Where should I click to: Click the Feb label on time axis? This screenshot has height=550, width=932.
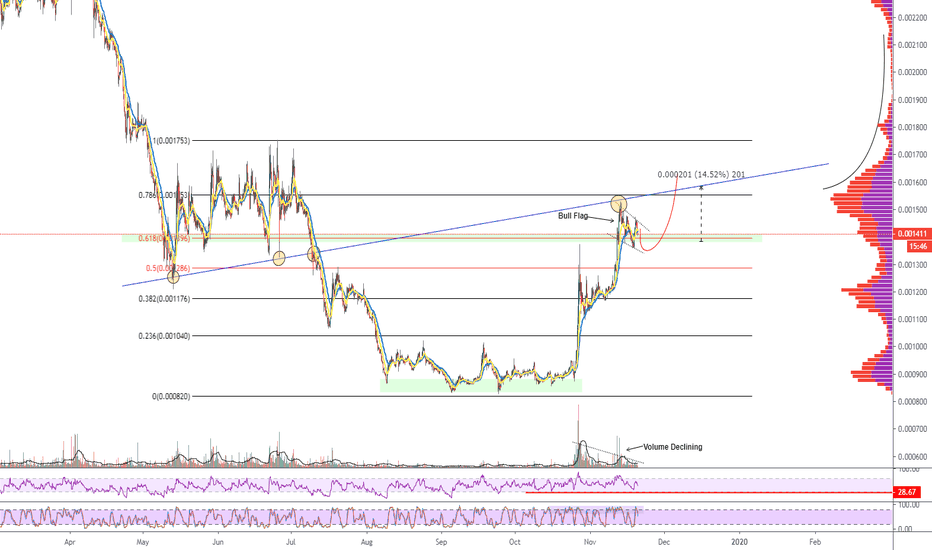(x=815, y=542)
